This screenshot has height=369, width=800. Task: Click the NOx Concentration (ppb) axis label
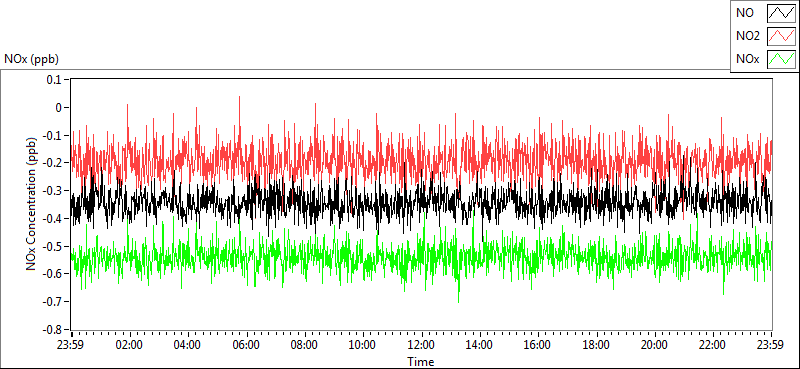coord(32,203)
